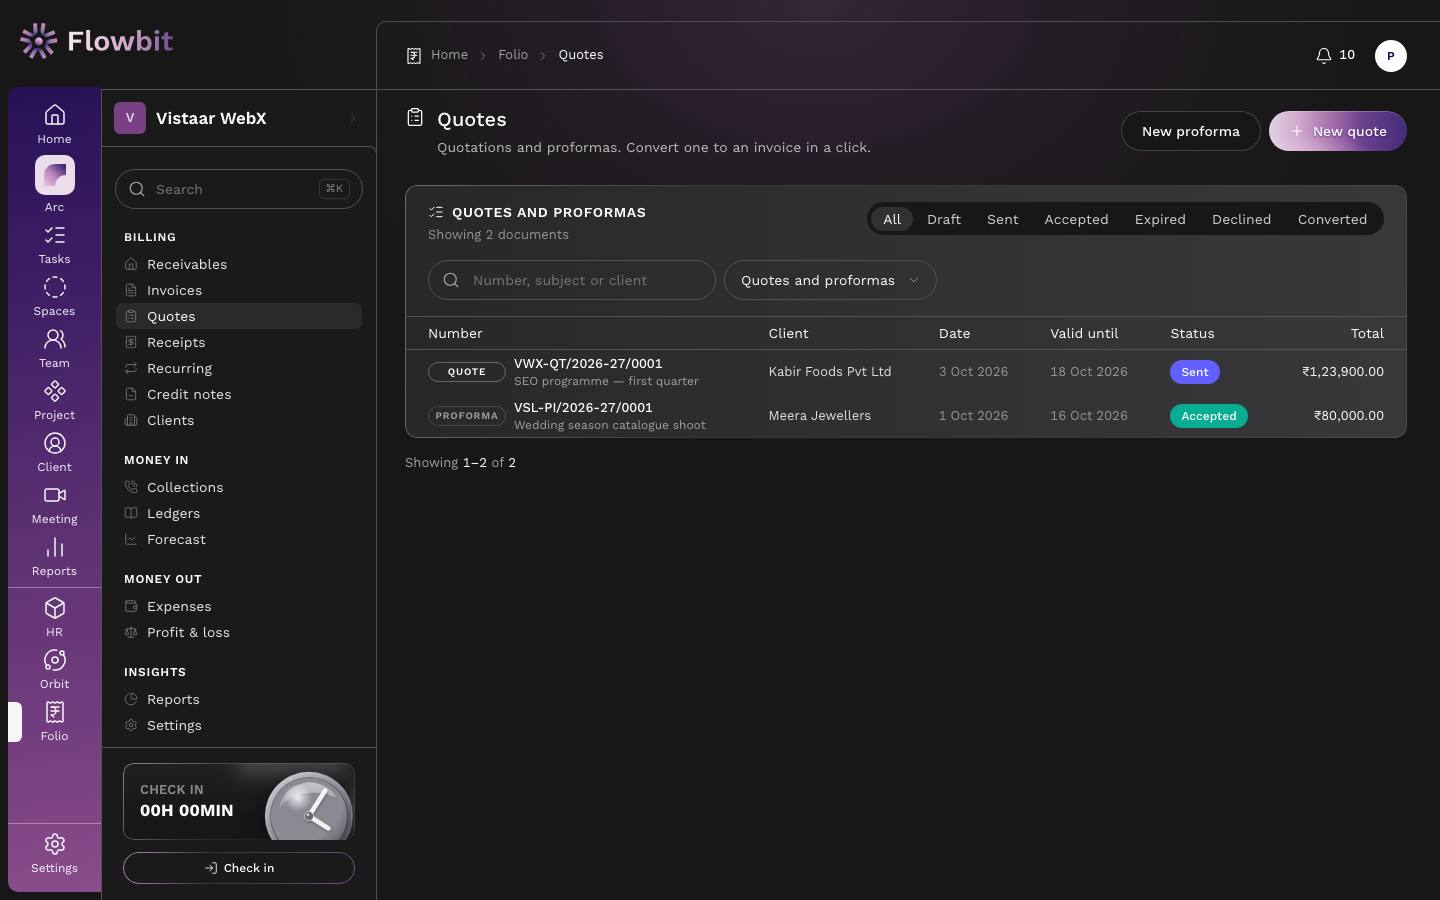
Task: Filter quotes by Converted status
Action: tap(1332, 219)
